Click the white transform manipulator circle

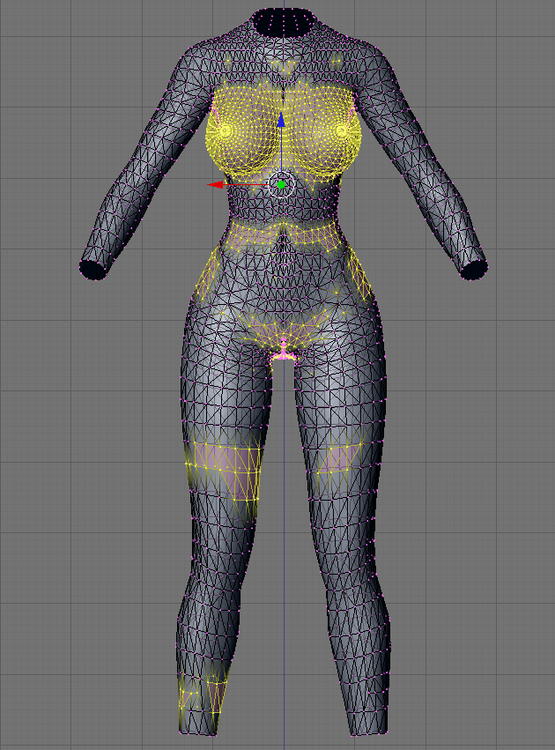(x=281, y=185)
